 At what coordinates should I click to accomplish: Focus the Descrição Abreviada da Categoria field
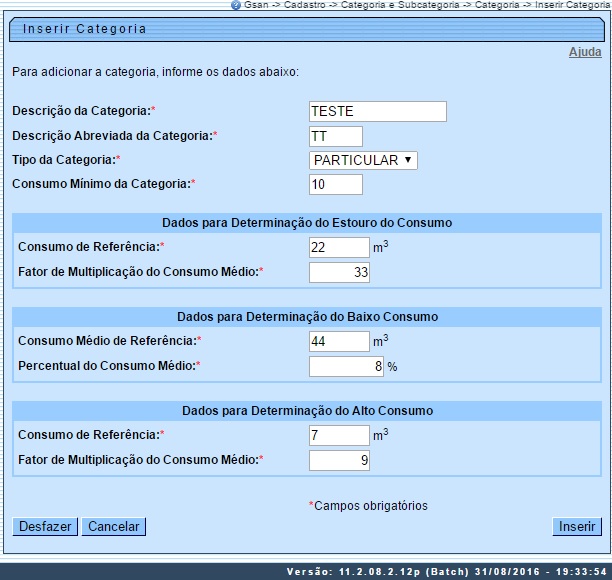(x=336, y=137)
